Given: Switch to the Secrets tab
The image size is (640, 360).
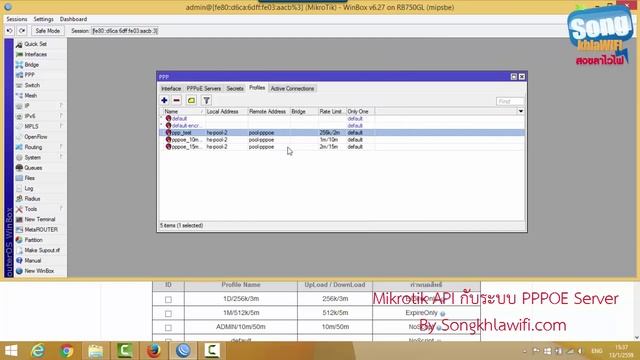Looking at the screenshot, I should (235, 89).
